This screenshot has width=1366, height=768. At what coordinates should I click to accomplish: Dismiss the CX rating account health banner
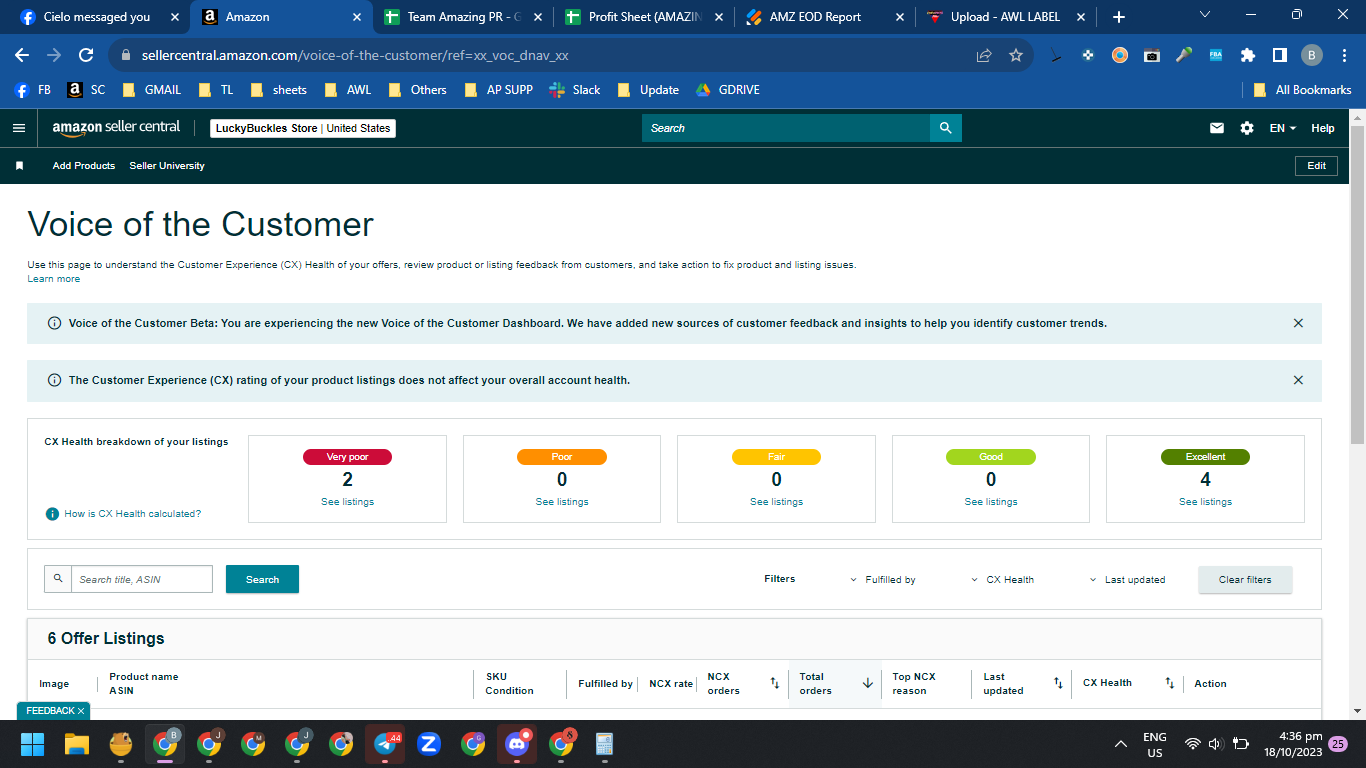coord(1298,380)
